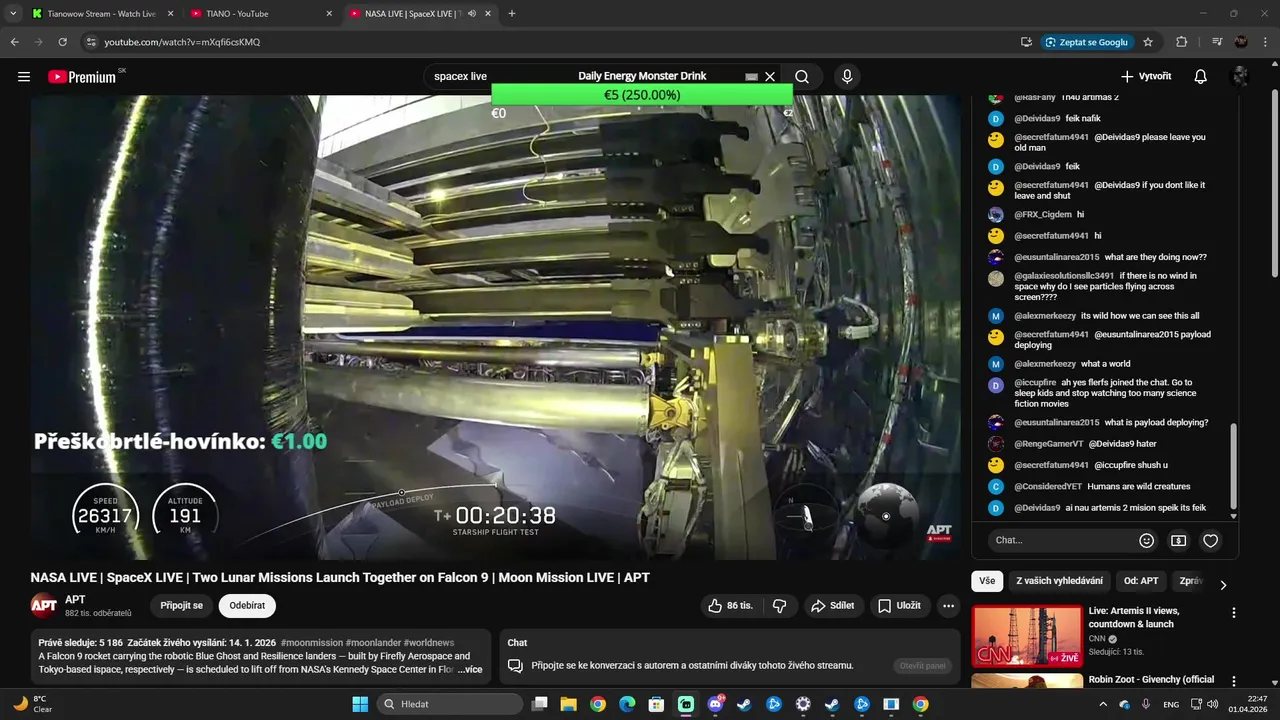Join the channel with Připojit se
This screenshot has height=720, width=1280.
coord(181,606)
